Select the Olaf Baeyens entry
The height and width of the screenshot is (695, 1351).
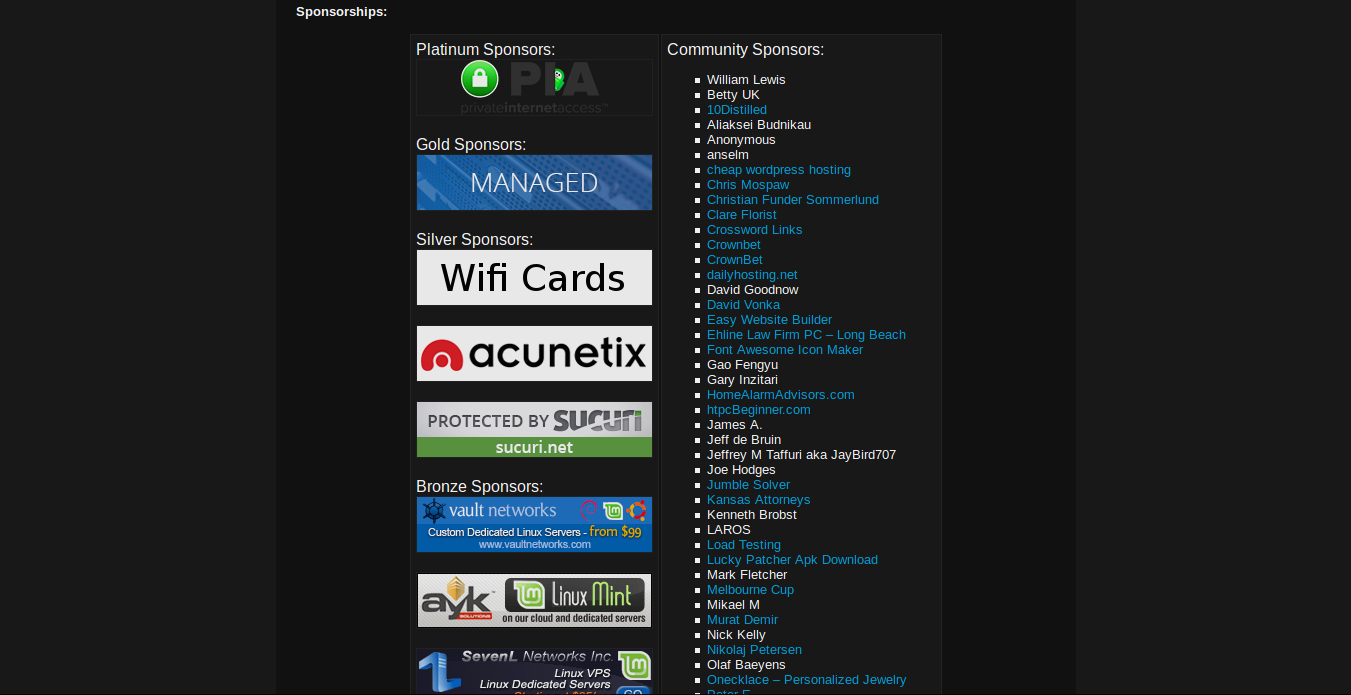click(x=746, y=665)
